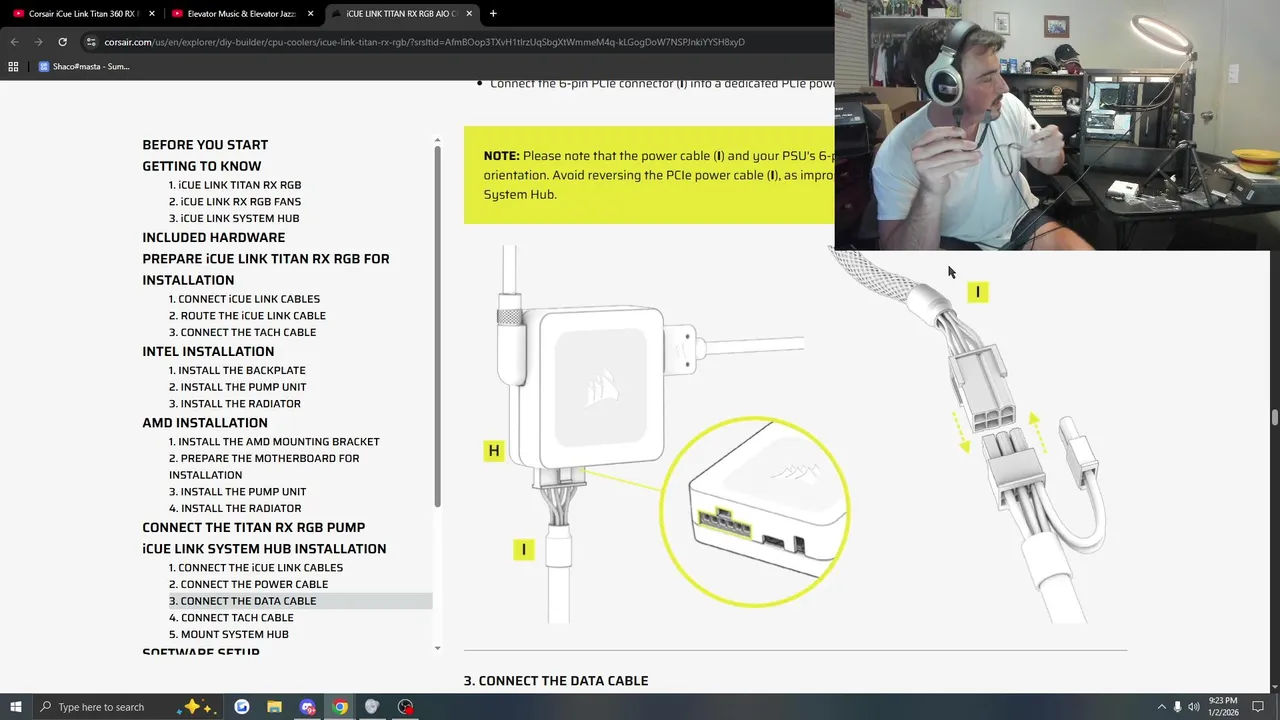The width and height of the screenshot is (1280, 720).
Task: Open Intel 3. INSTALL THE RADIATOR entry
Action: tap(235, 404)
